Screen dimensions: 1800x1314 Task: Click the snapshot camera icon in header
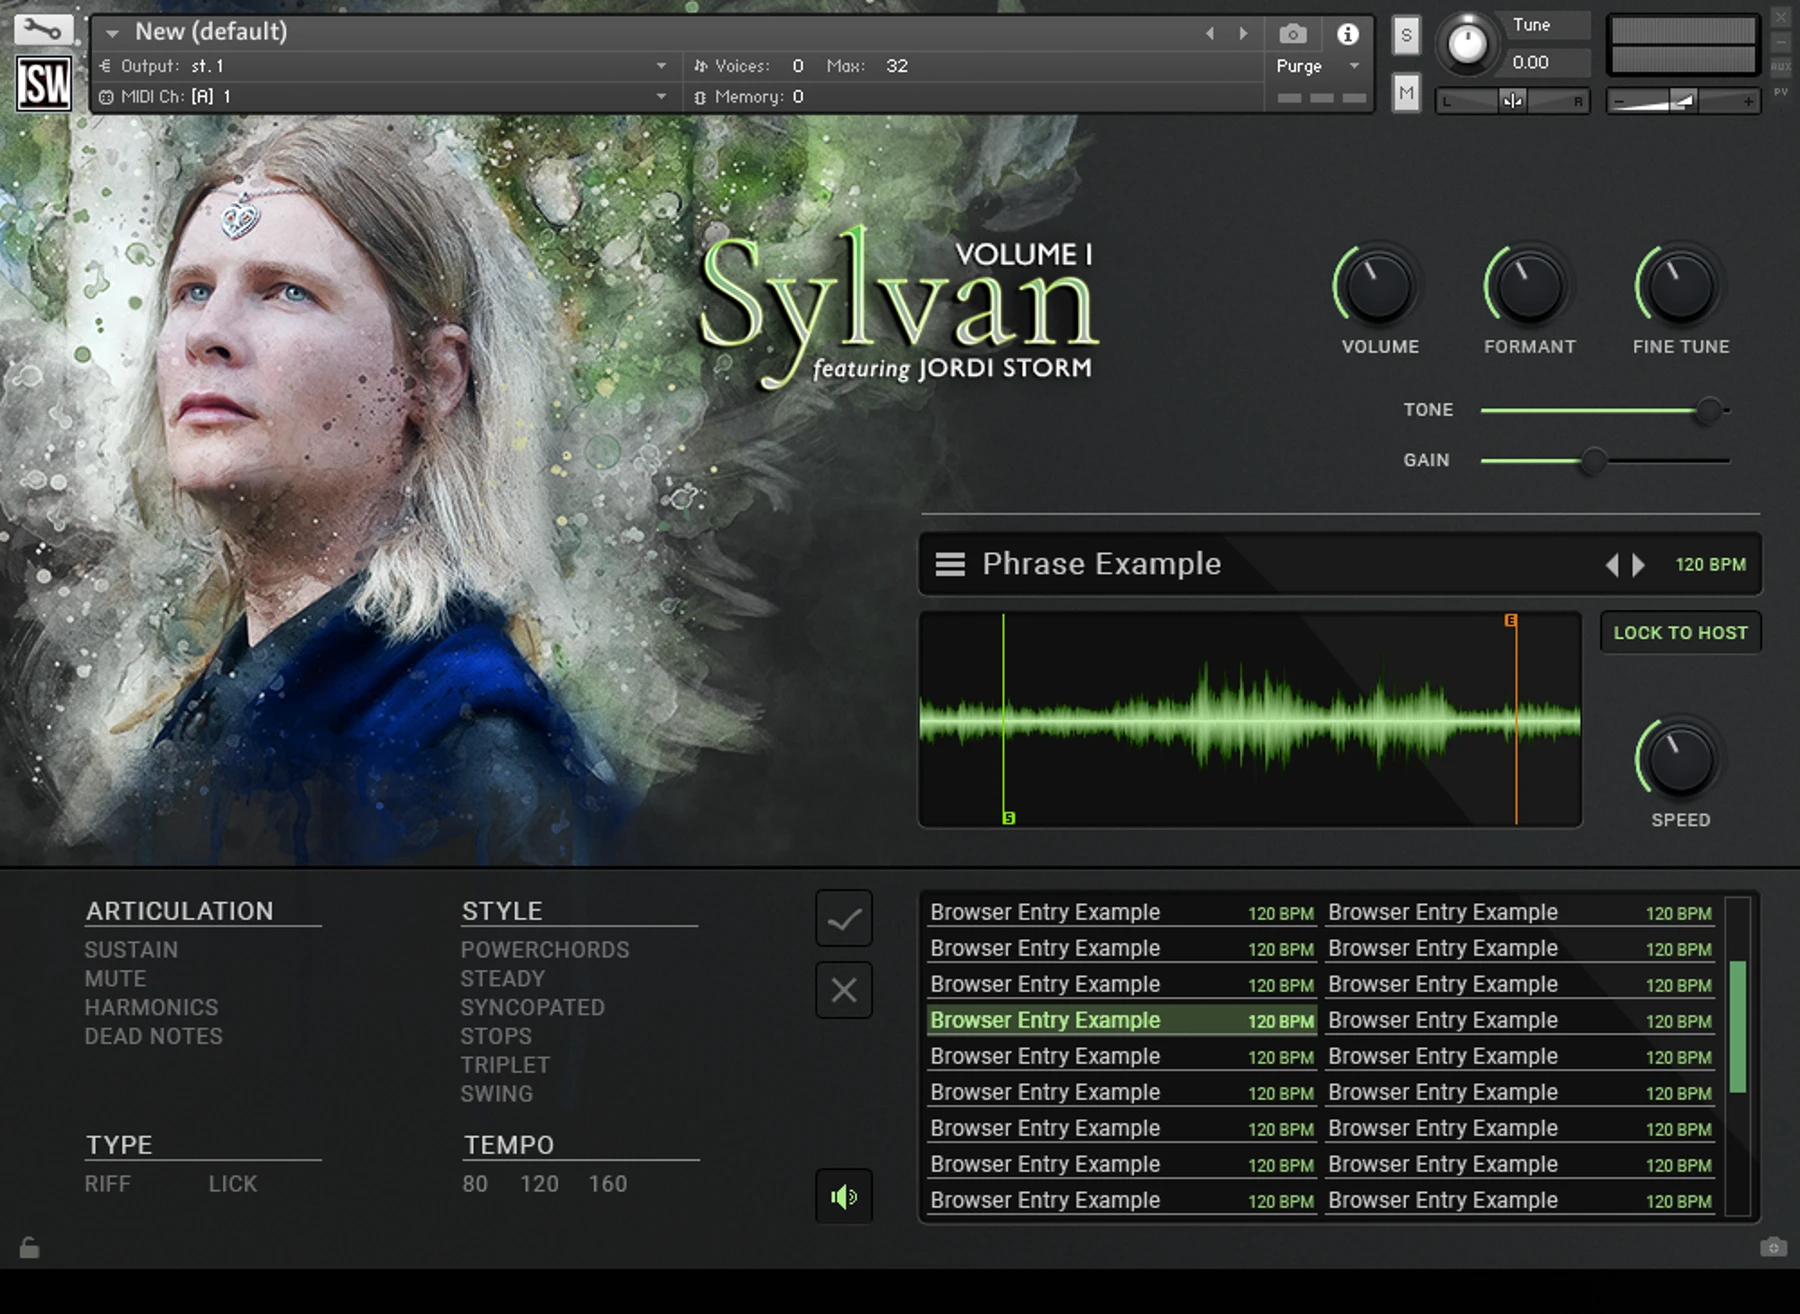(1293, 34)
